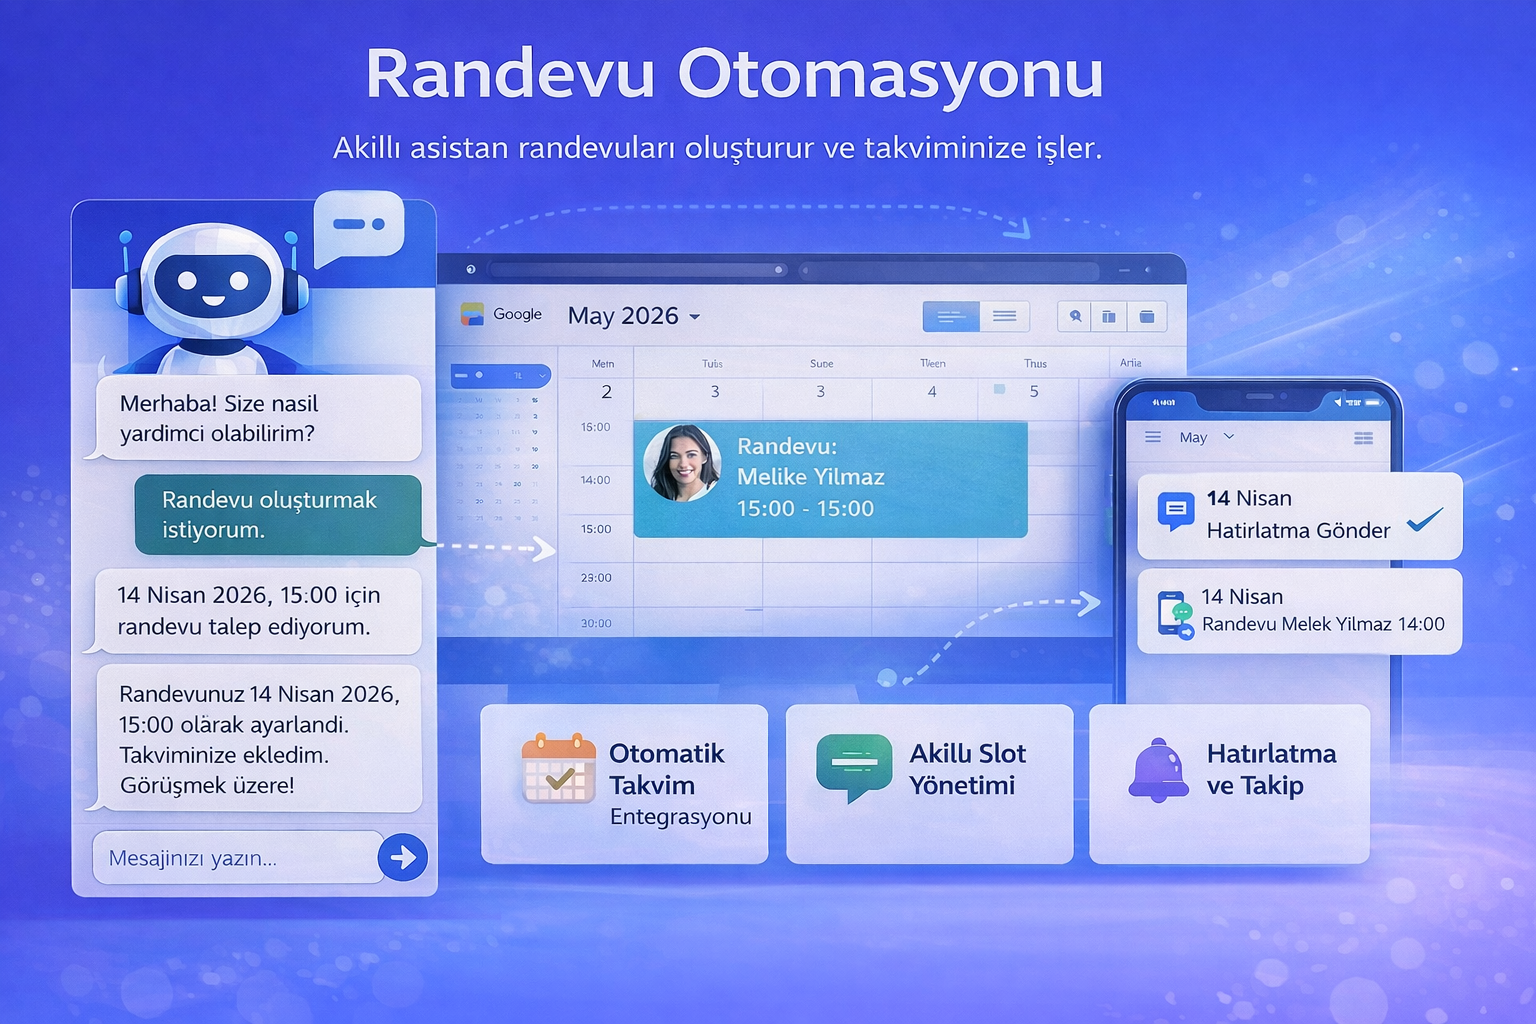This screenshot has width=1536, height=1024.
Task: Click the green chat icon on 'Akilli Slot' card
Action: [x=854, y=767]
